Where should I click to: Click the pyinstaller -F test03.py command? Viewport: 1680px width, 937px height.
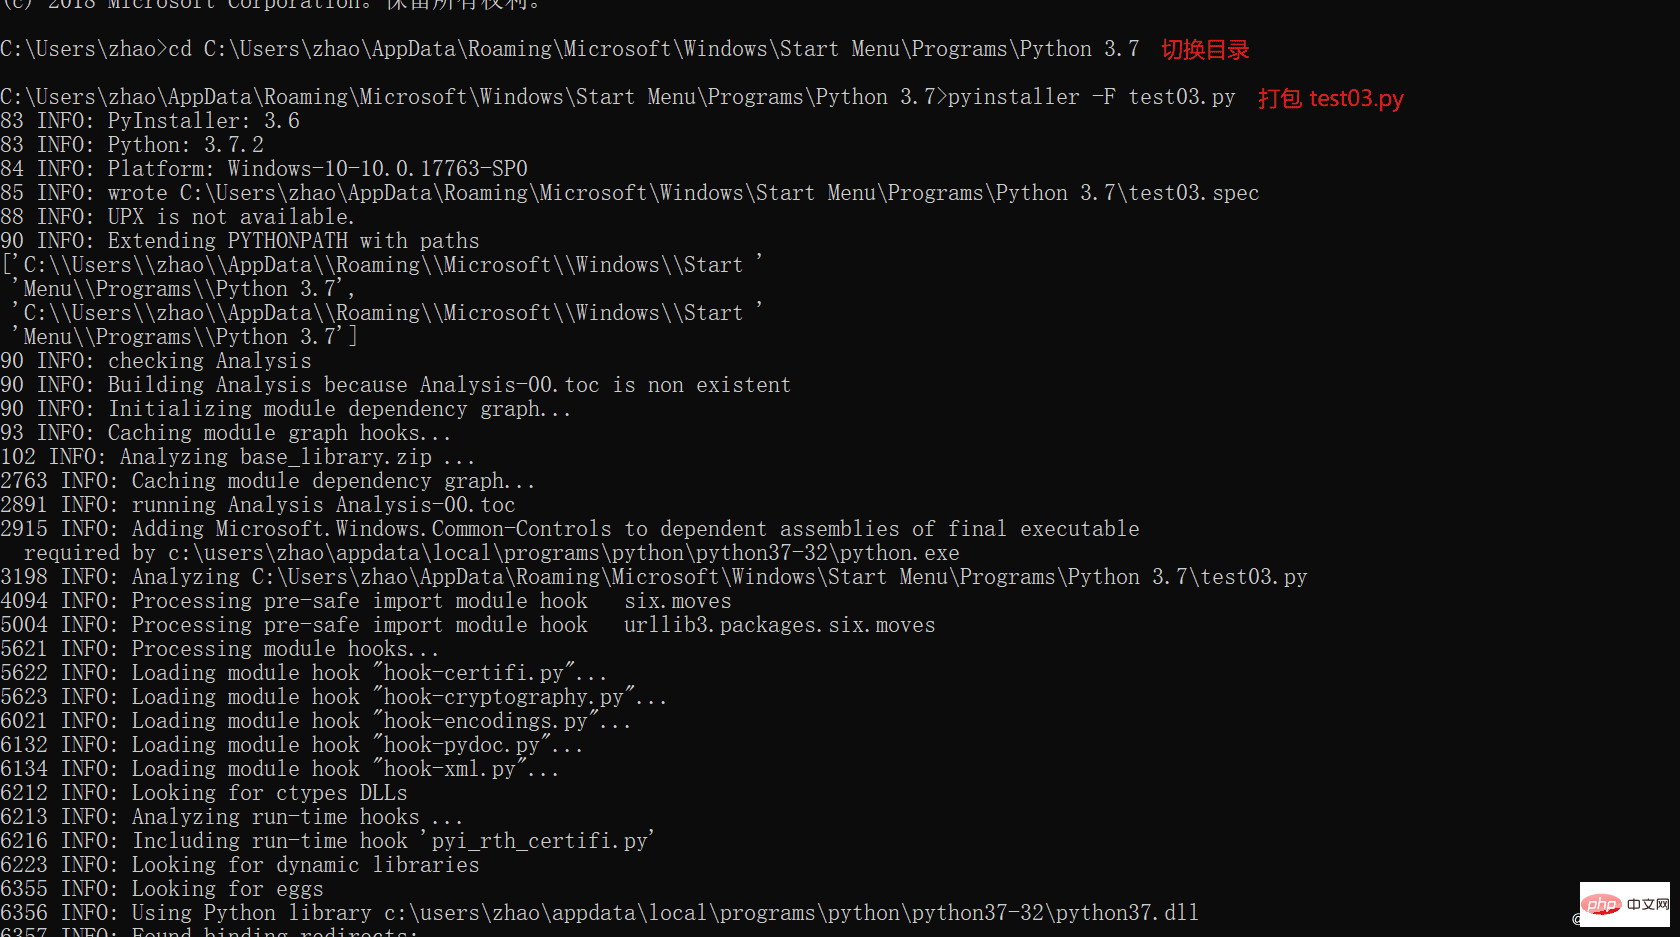(x=1091, y=97)
